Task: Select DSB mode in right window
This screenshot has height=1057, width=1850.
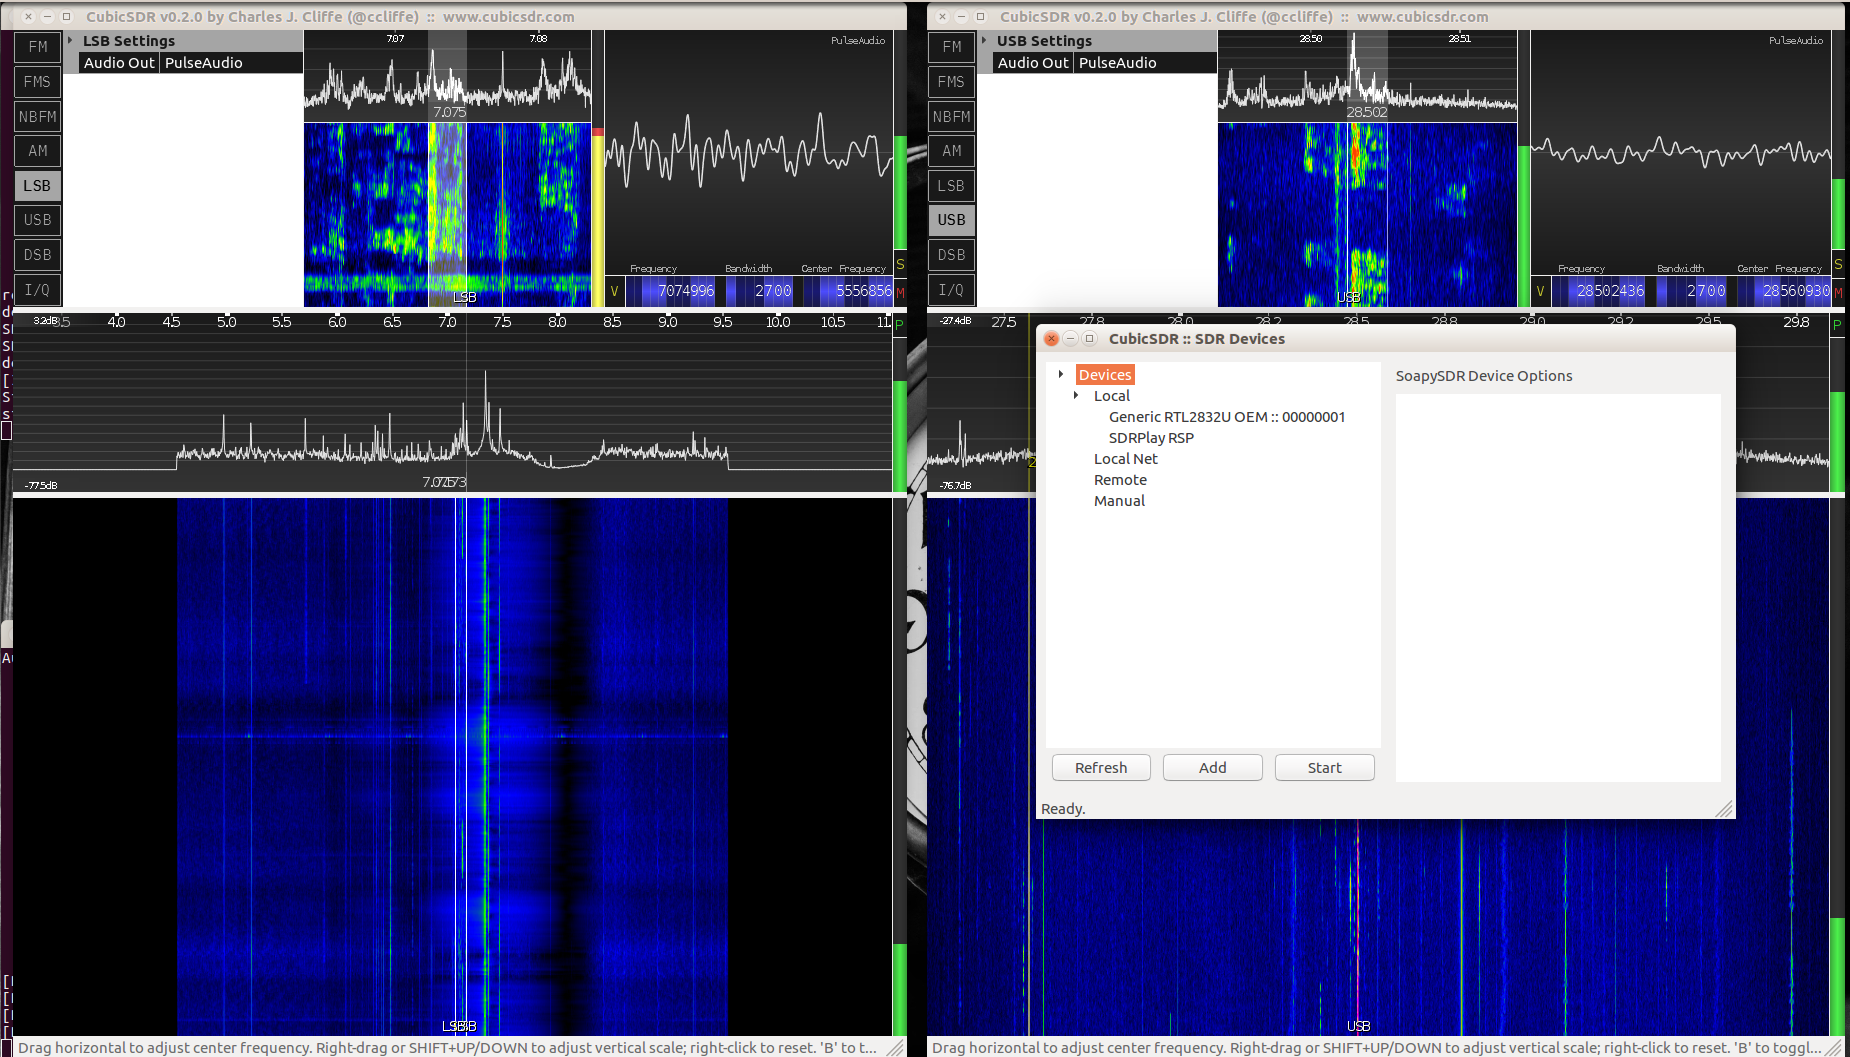Action: click(x=952, y=255)
